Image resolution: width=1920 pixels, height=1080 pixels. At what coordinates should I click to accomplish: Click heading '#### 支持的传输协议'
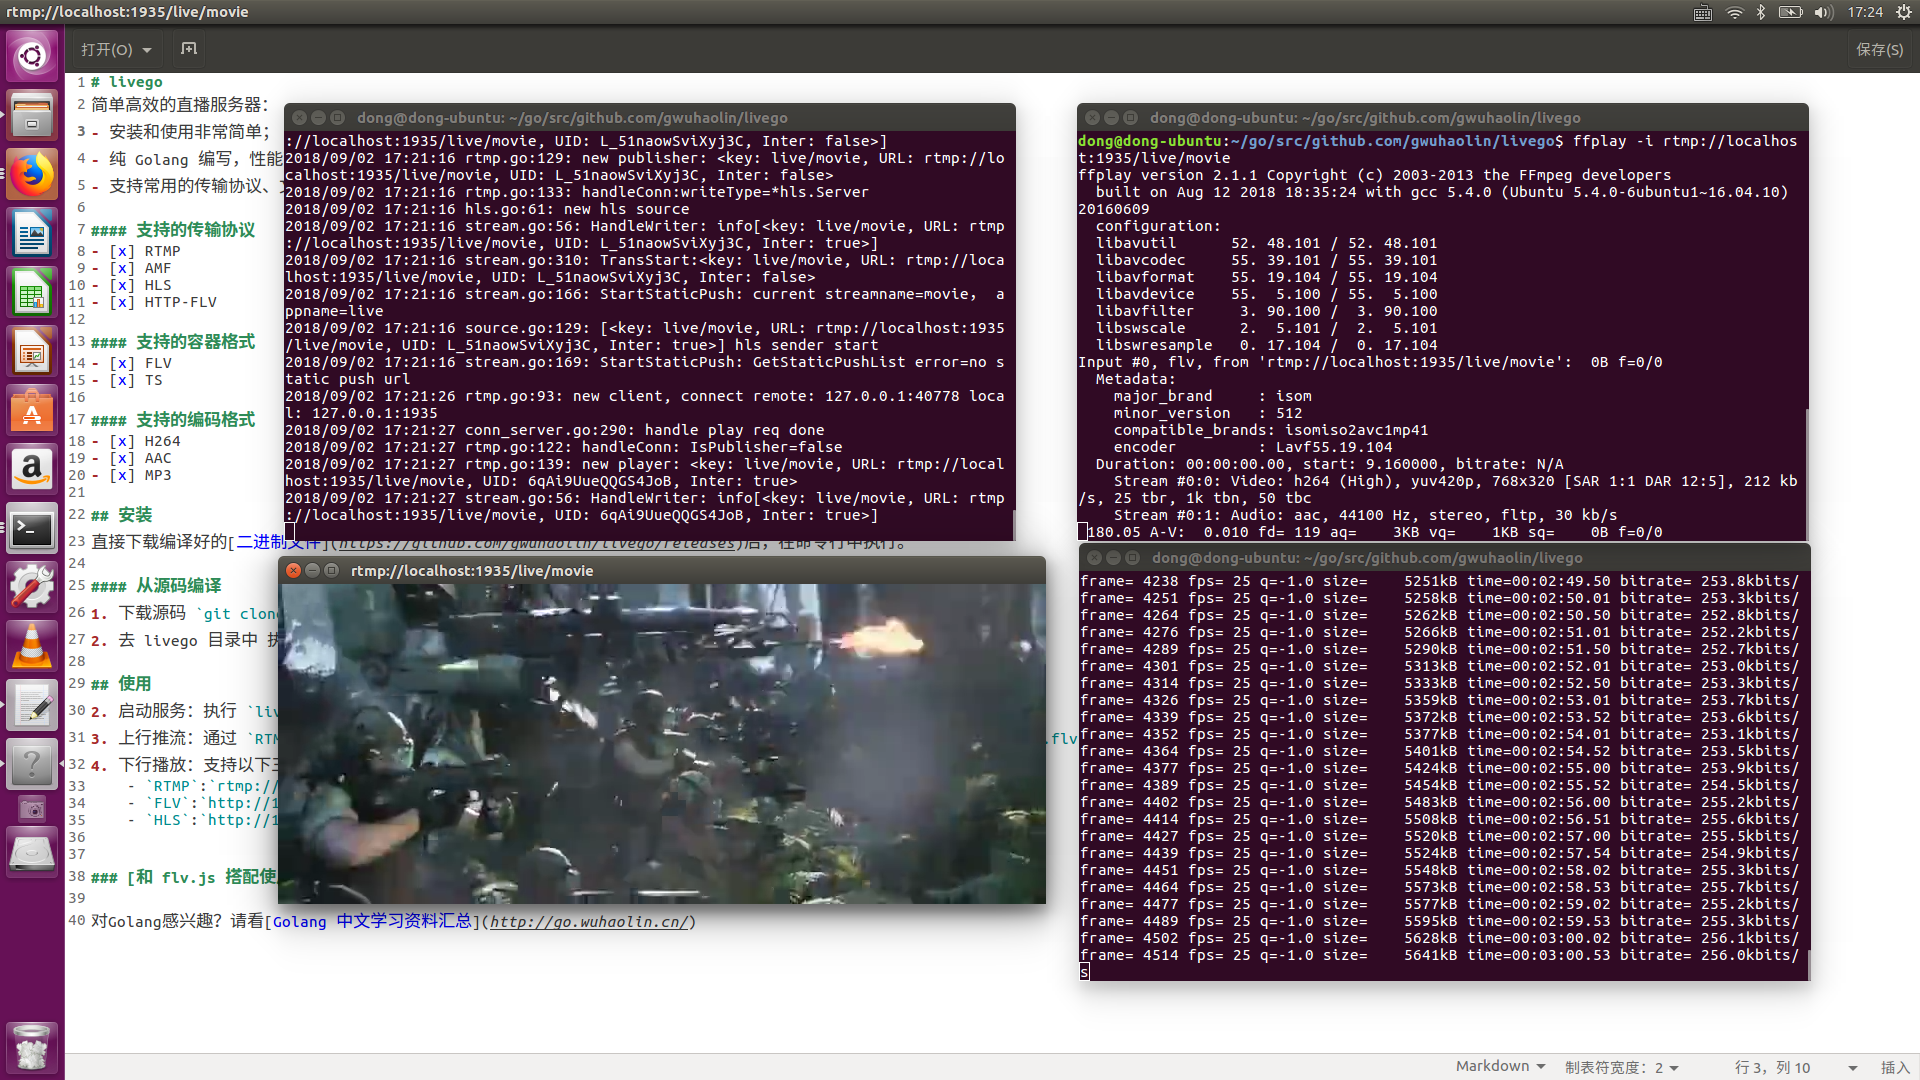pyautogui.click(x=172, y=230)
